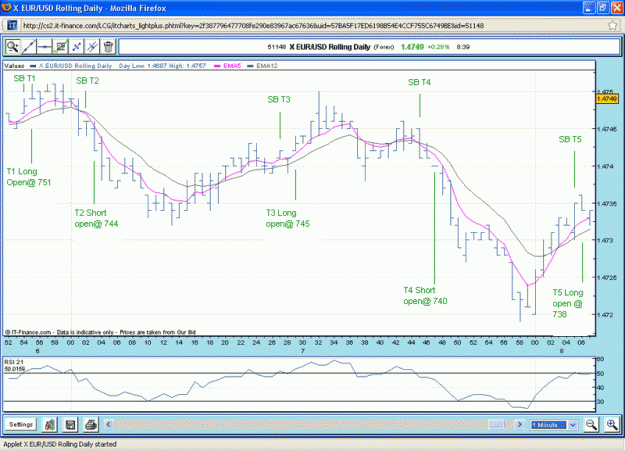Click the Settings button

coord(21,424)
